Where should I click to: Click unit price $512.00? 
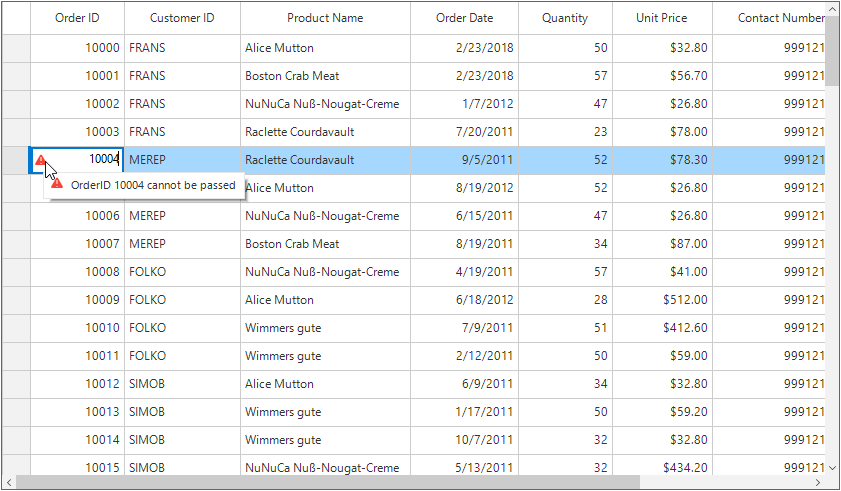click(x=685, y=300)
